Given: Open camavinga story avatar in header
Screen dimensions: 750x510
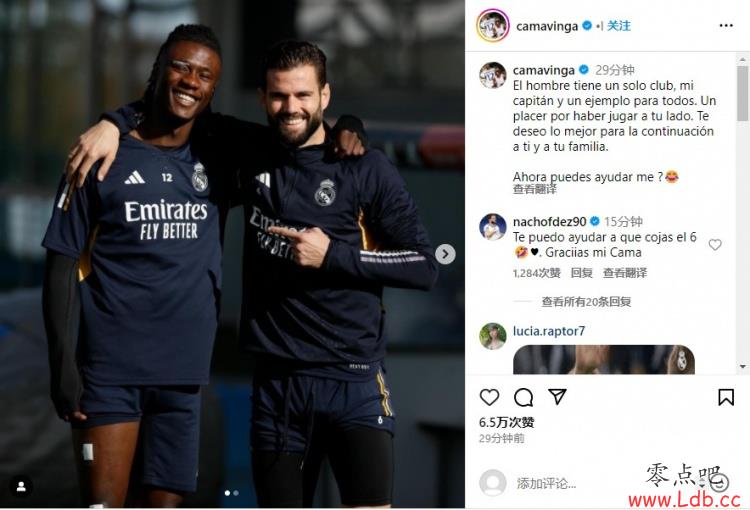Looking at the screenshot, I should tap(492, 25).
